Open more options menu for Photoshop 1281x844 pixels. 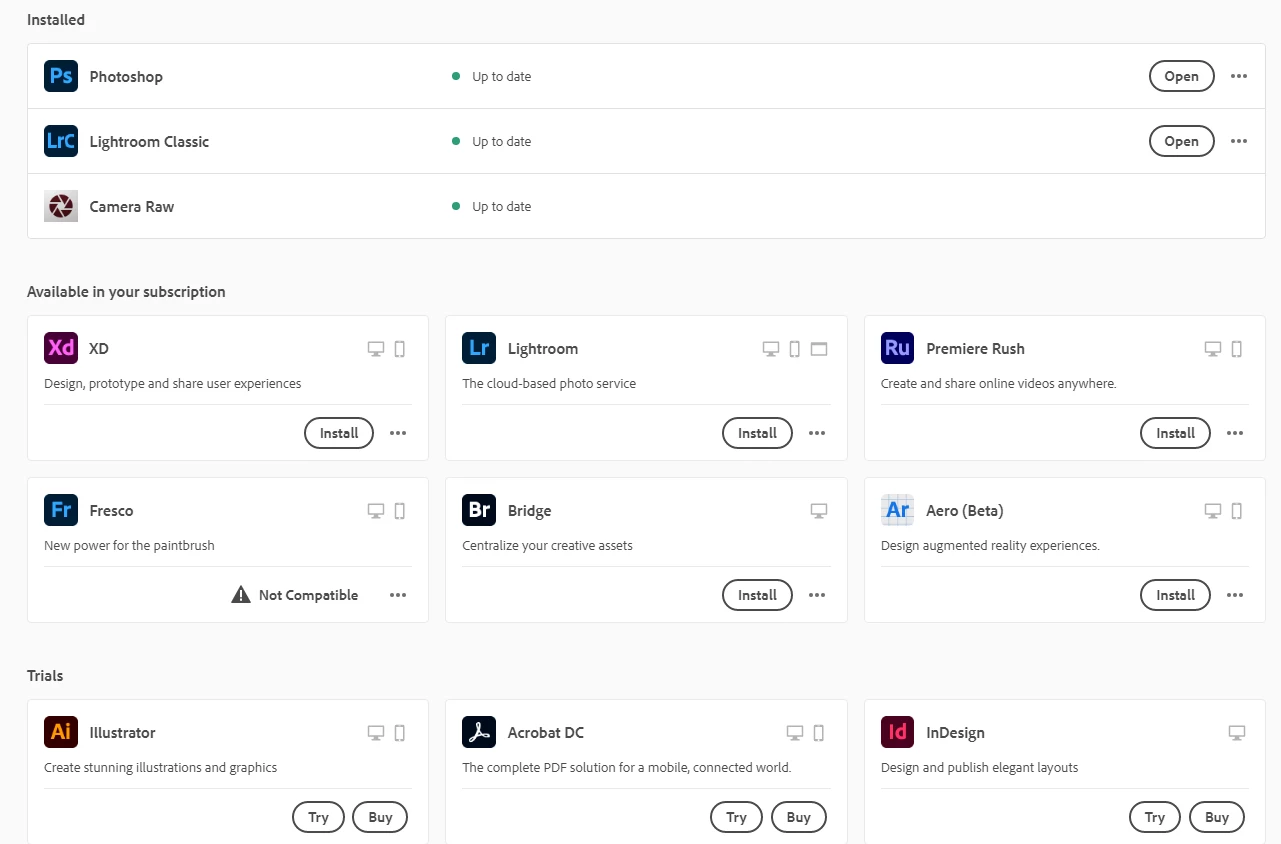pyautogui.click(x=1239, y=76)
